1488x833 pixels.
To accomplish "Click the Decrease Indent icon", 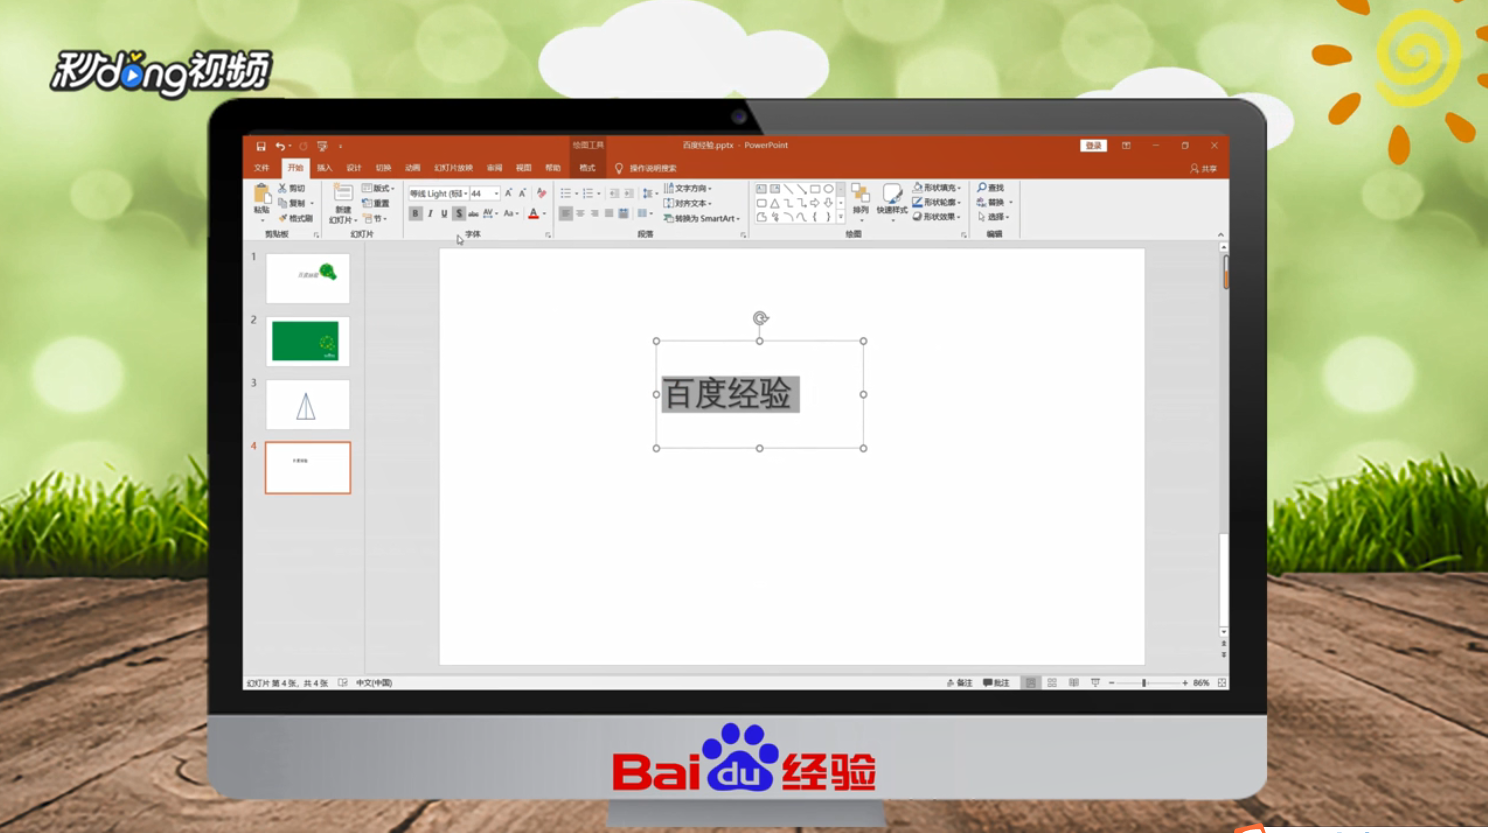I will pos(614,193).
